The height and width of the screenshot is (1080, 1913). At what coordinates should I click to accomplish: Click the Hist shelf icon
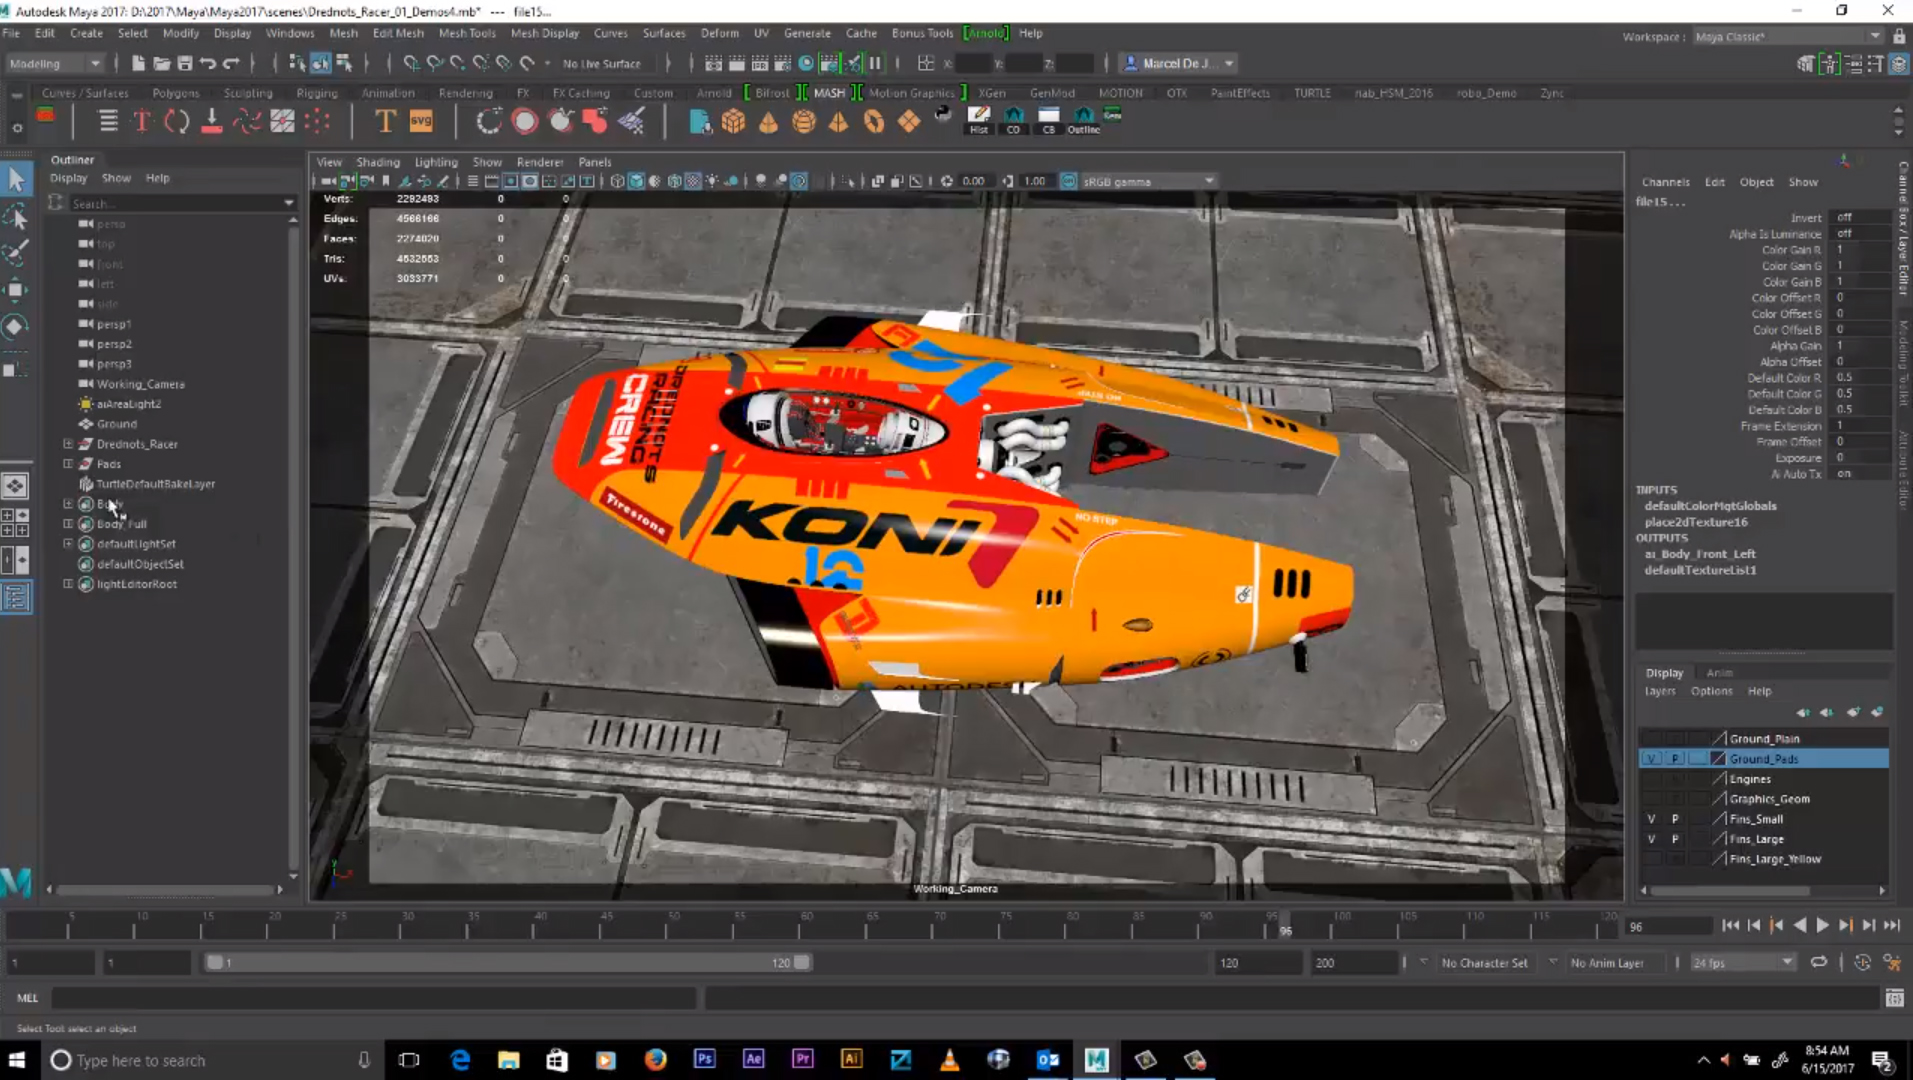979,120
